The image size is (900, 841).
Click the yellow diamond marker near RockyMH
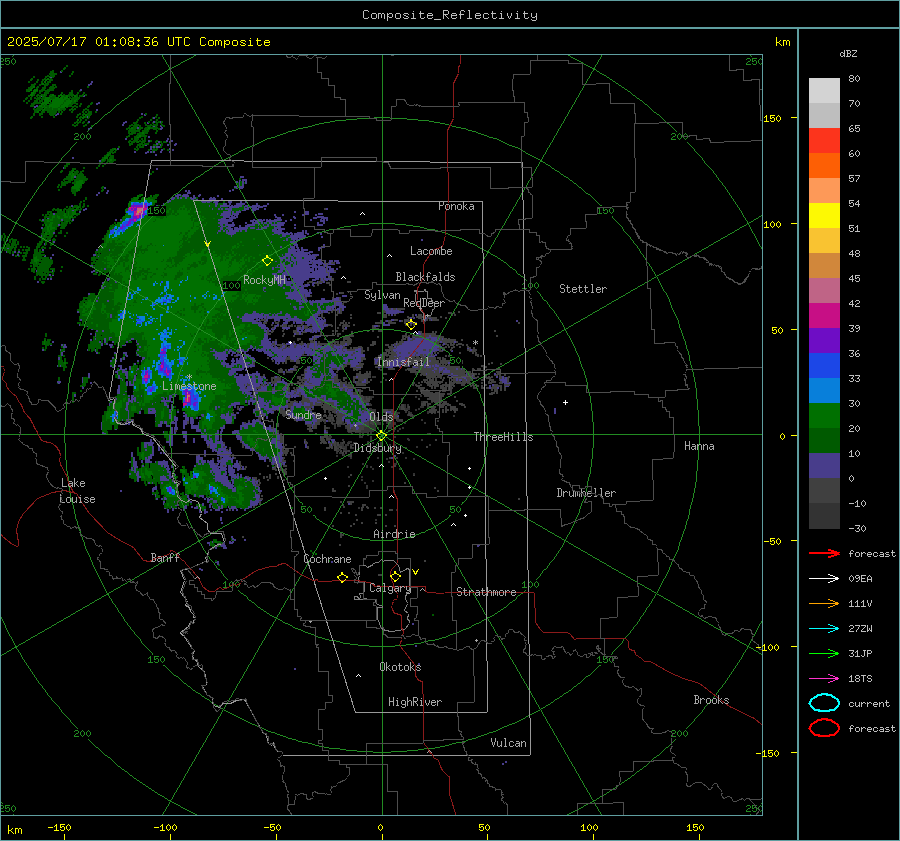coord(267,261)
